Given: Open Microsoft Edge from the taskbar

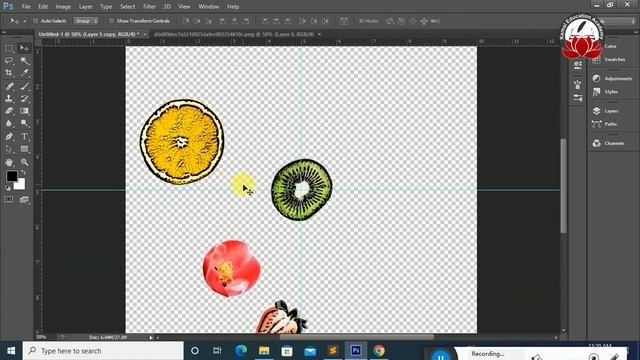Looking at the screenshot, I should (241, 351).
